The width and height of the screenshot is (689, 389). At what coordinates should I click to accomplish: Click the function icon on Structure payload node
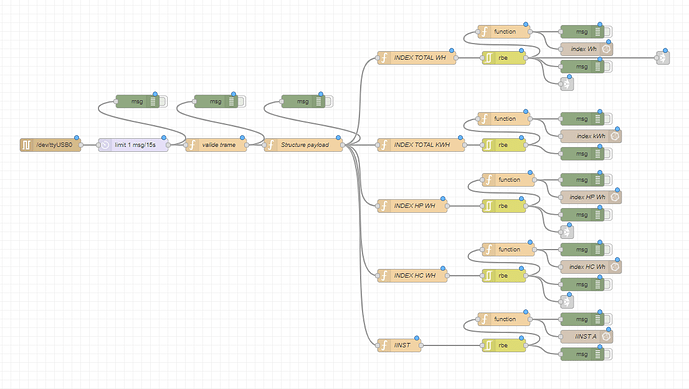point(271,145)
